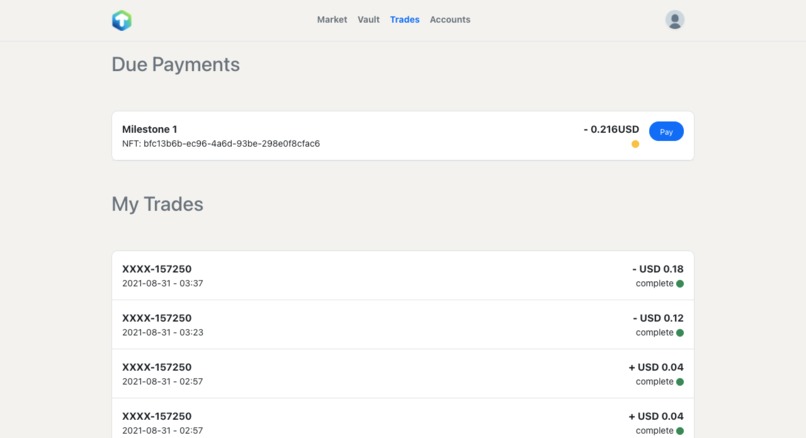Go to the Market page
This screenshot has width=806, height=438.
point(332,20)
